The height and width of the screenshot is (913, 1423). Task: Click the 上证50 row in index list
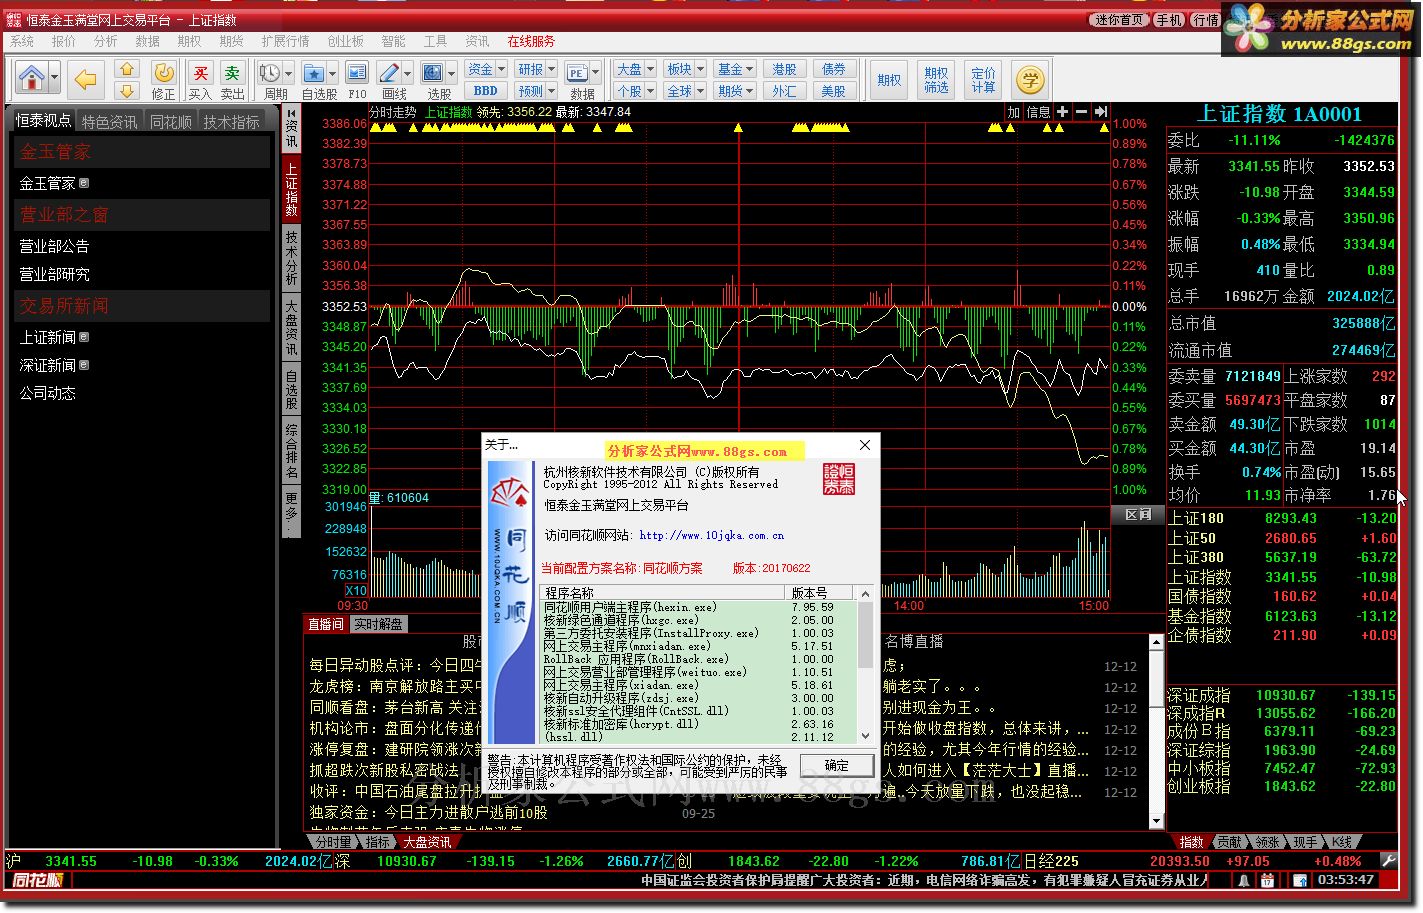click(1282, 538)
